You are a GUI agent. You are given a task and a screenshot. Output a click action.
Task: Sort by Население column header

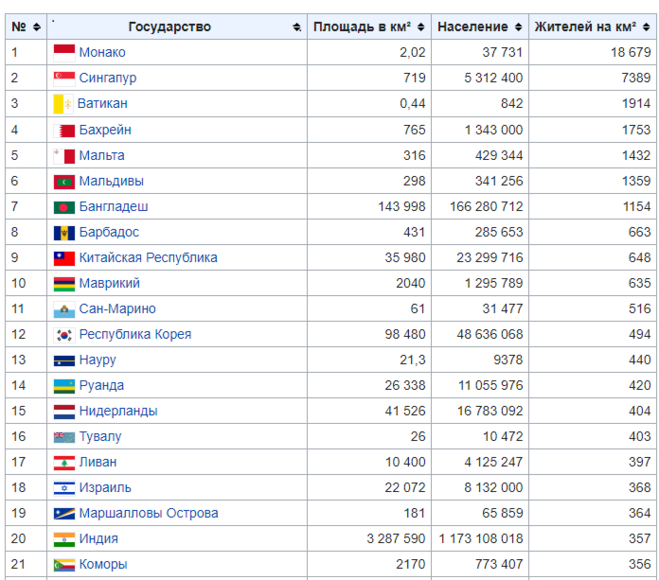click(x=479, y=27)
